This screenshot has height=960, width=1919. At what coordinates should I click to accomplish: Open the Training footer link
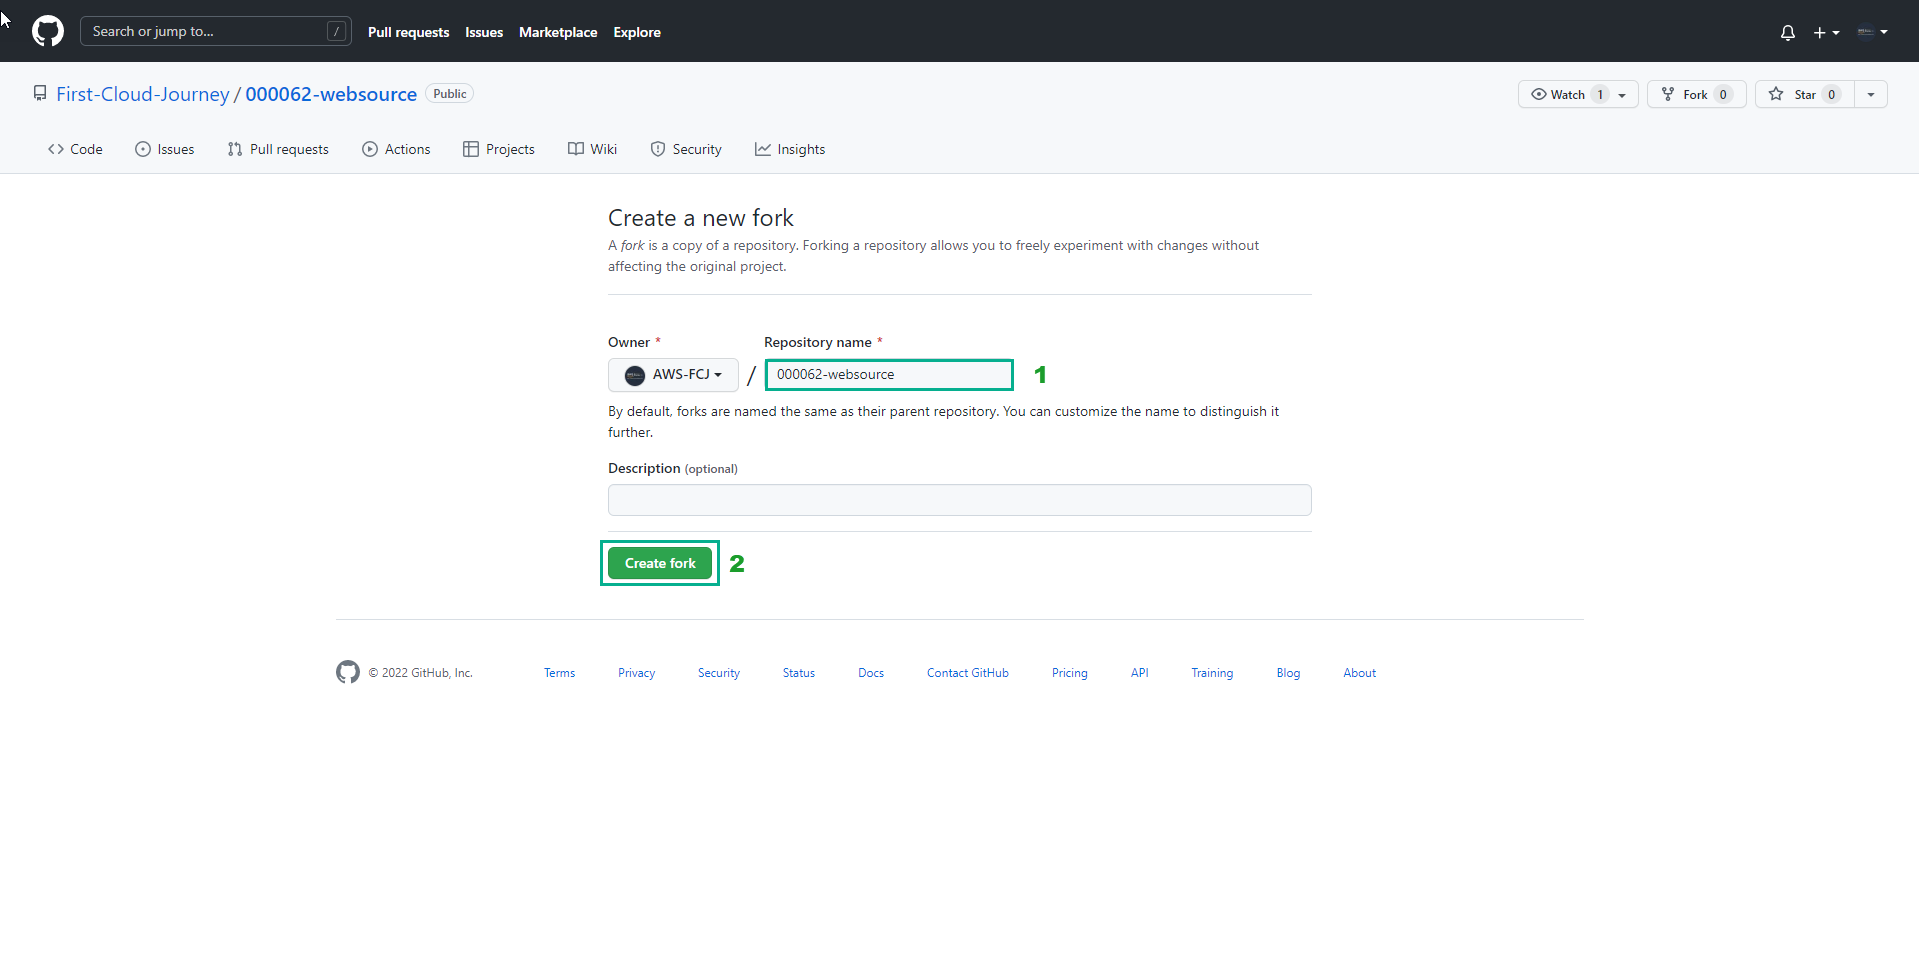pos(1212,673)
